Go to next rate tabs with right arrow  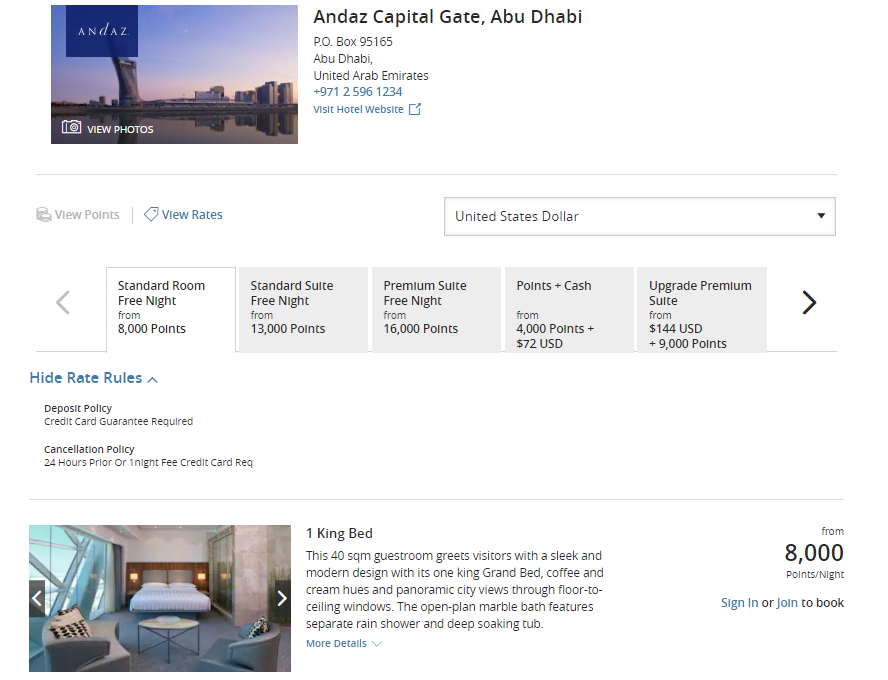click(809, 302)
